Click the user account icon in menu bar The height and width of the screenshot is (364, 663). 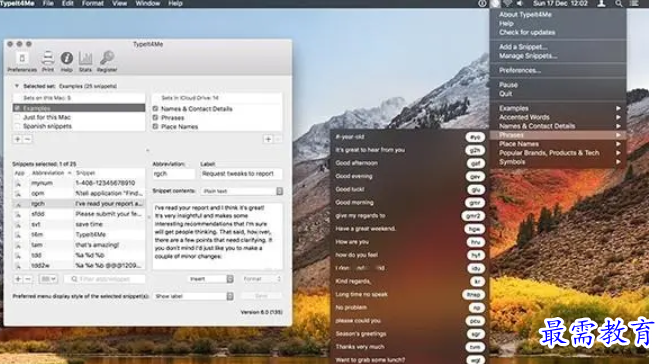tap(601, 3)
